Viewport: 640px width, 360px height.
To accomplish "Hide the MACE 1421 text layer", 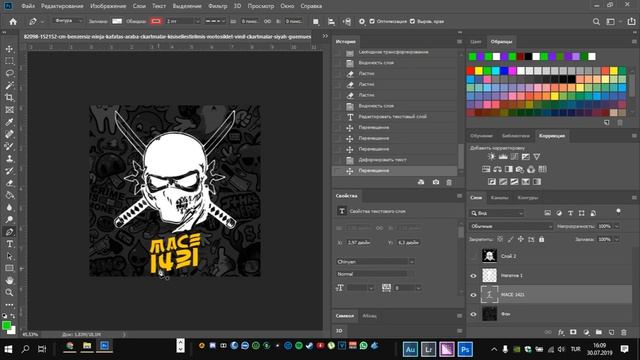I will click(473, 295).
